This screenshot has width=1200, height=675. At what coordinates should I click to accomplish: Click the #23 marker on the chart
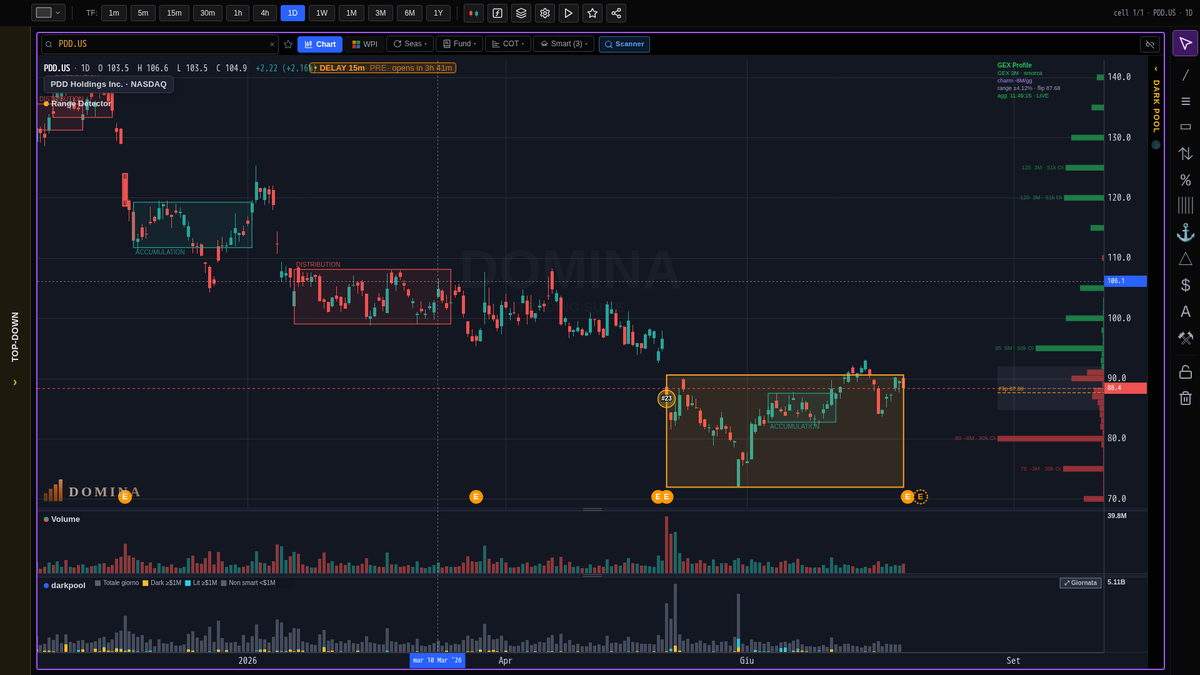[x=667, y=398]
